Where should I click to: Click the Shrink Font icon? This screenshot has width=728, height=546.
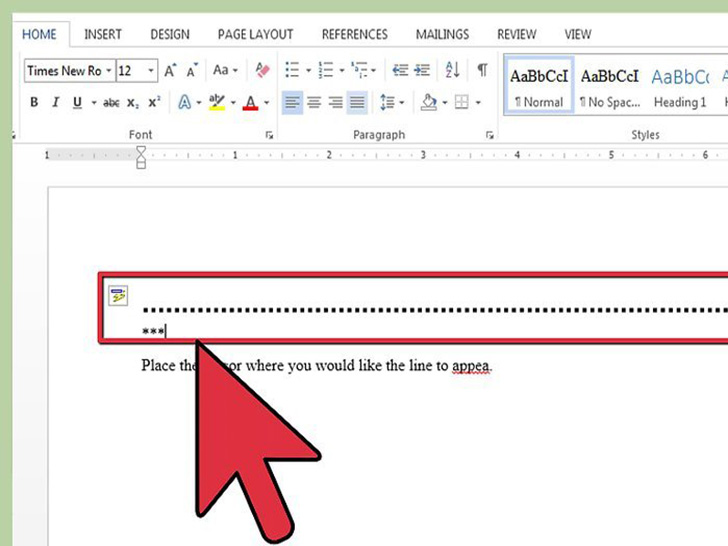tap(192, 71)
